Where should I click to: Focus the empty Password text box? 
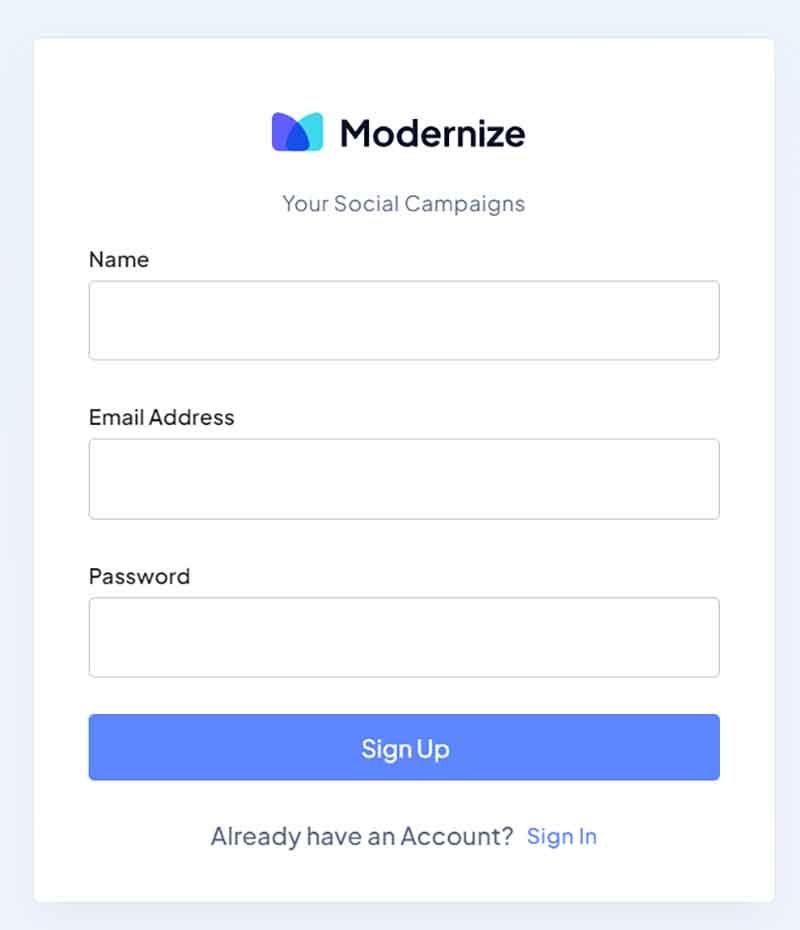pos(404,637)
